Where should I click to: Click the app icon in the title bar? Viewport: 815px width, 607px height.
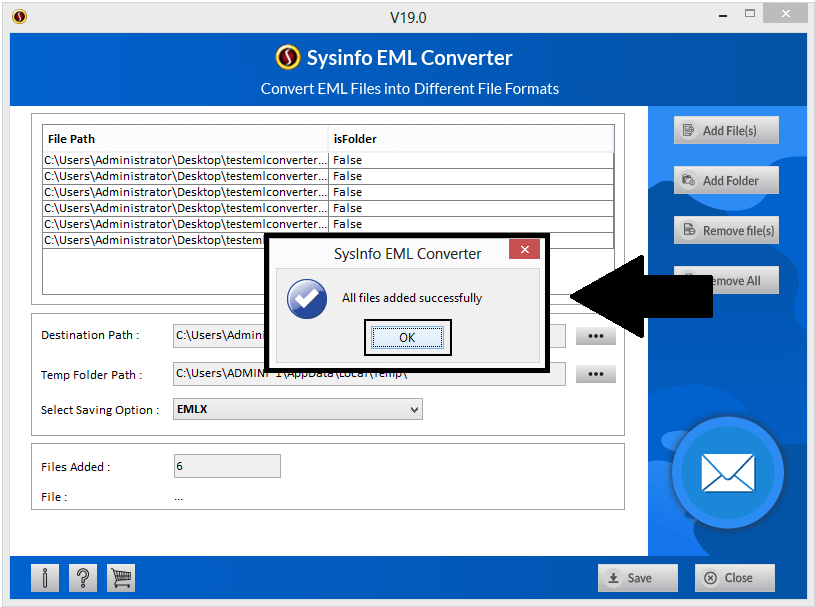click(19, 17)
